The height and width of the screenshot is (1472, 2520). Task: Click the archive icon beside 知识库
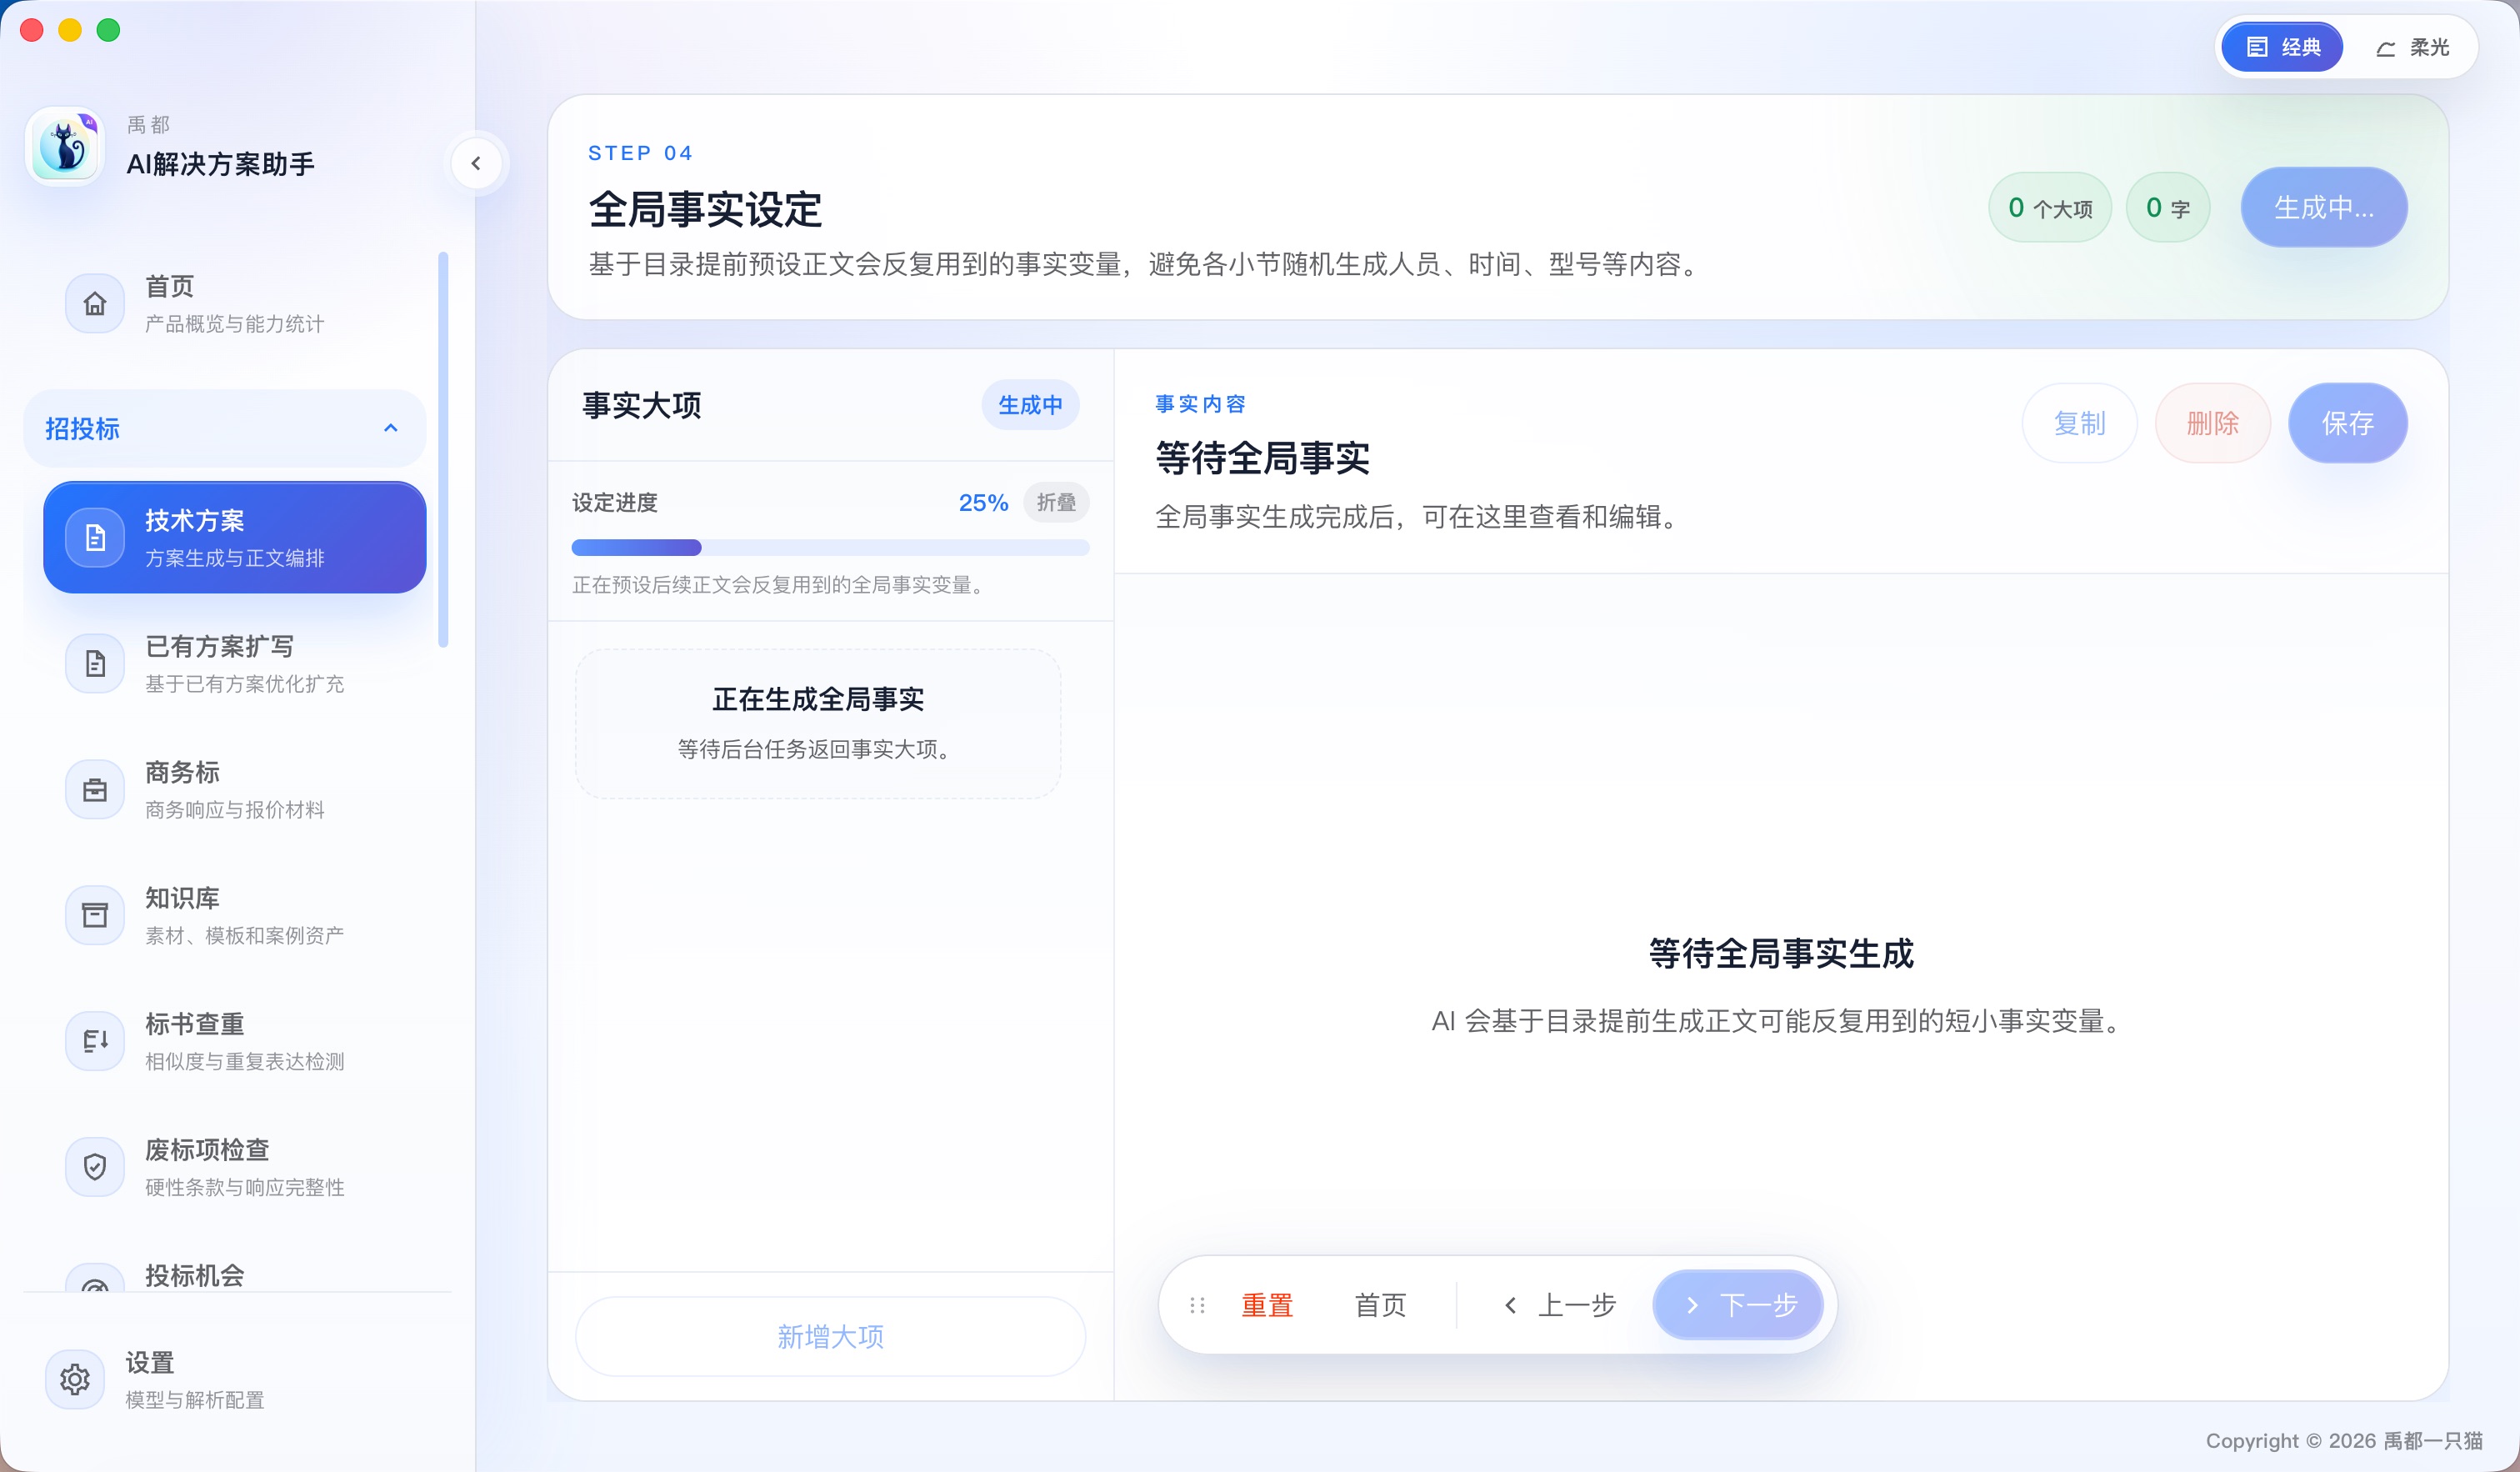coord(95,915)
